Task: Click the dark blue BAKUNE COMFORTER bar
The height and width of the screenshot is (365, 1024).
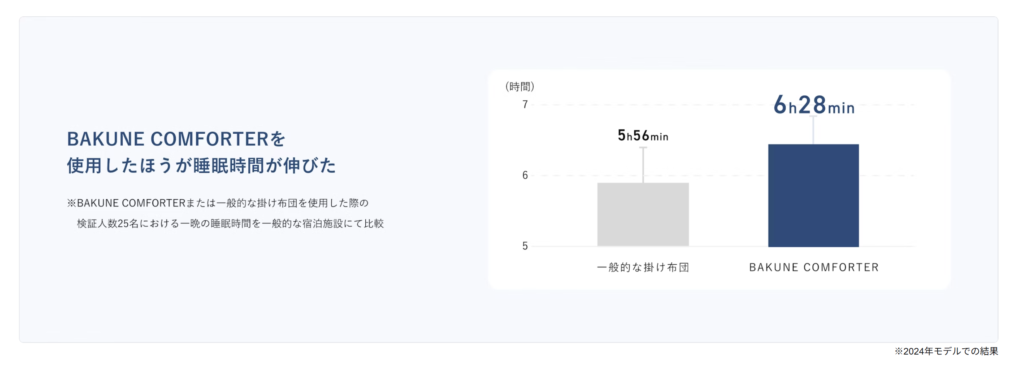Action: [813, 195]
